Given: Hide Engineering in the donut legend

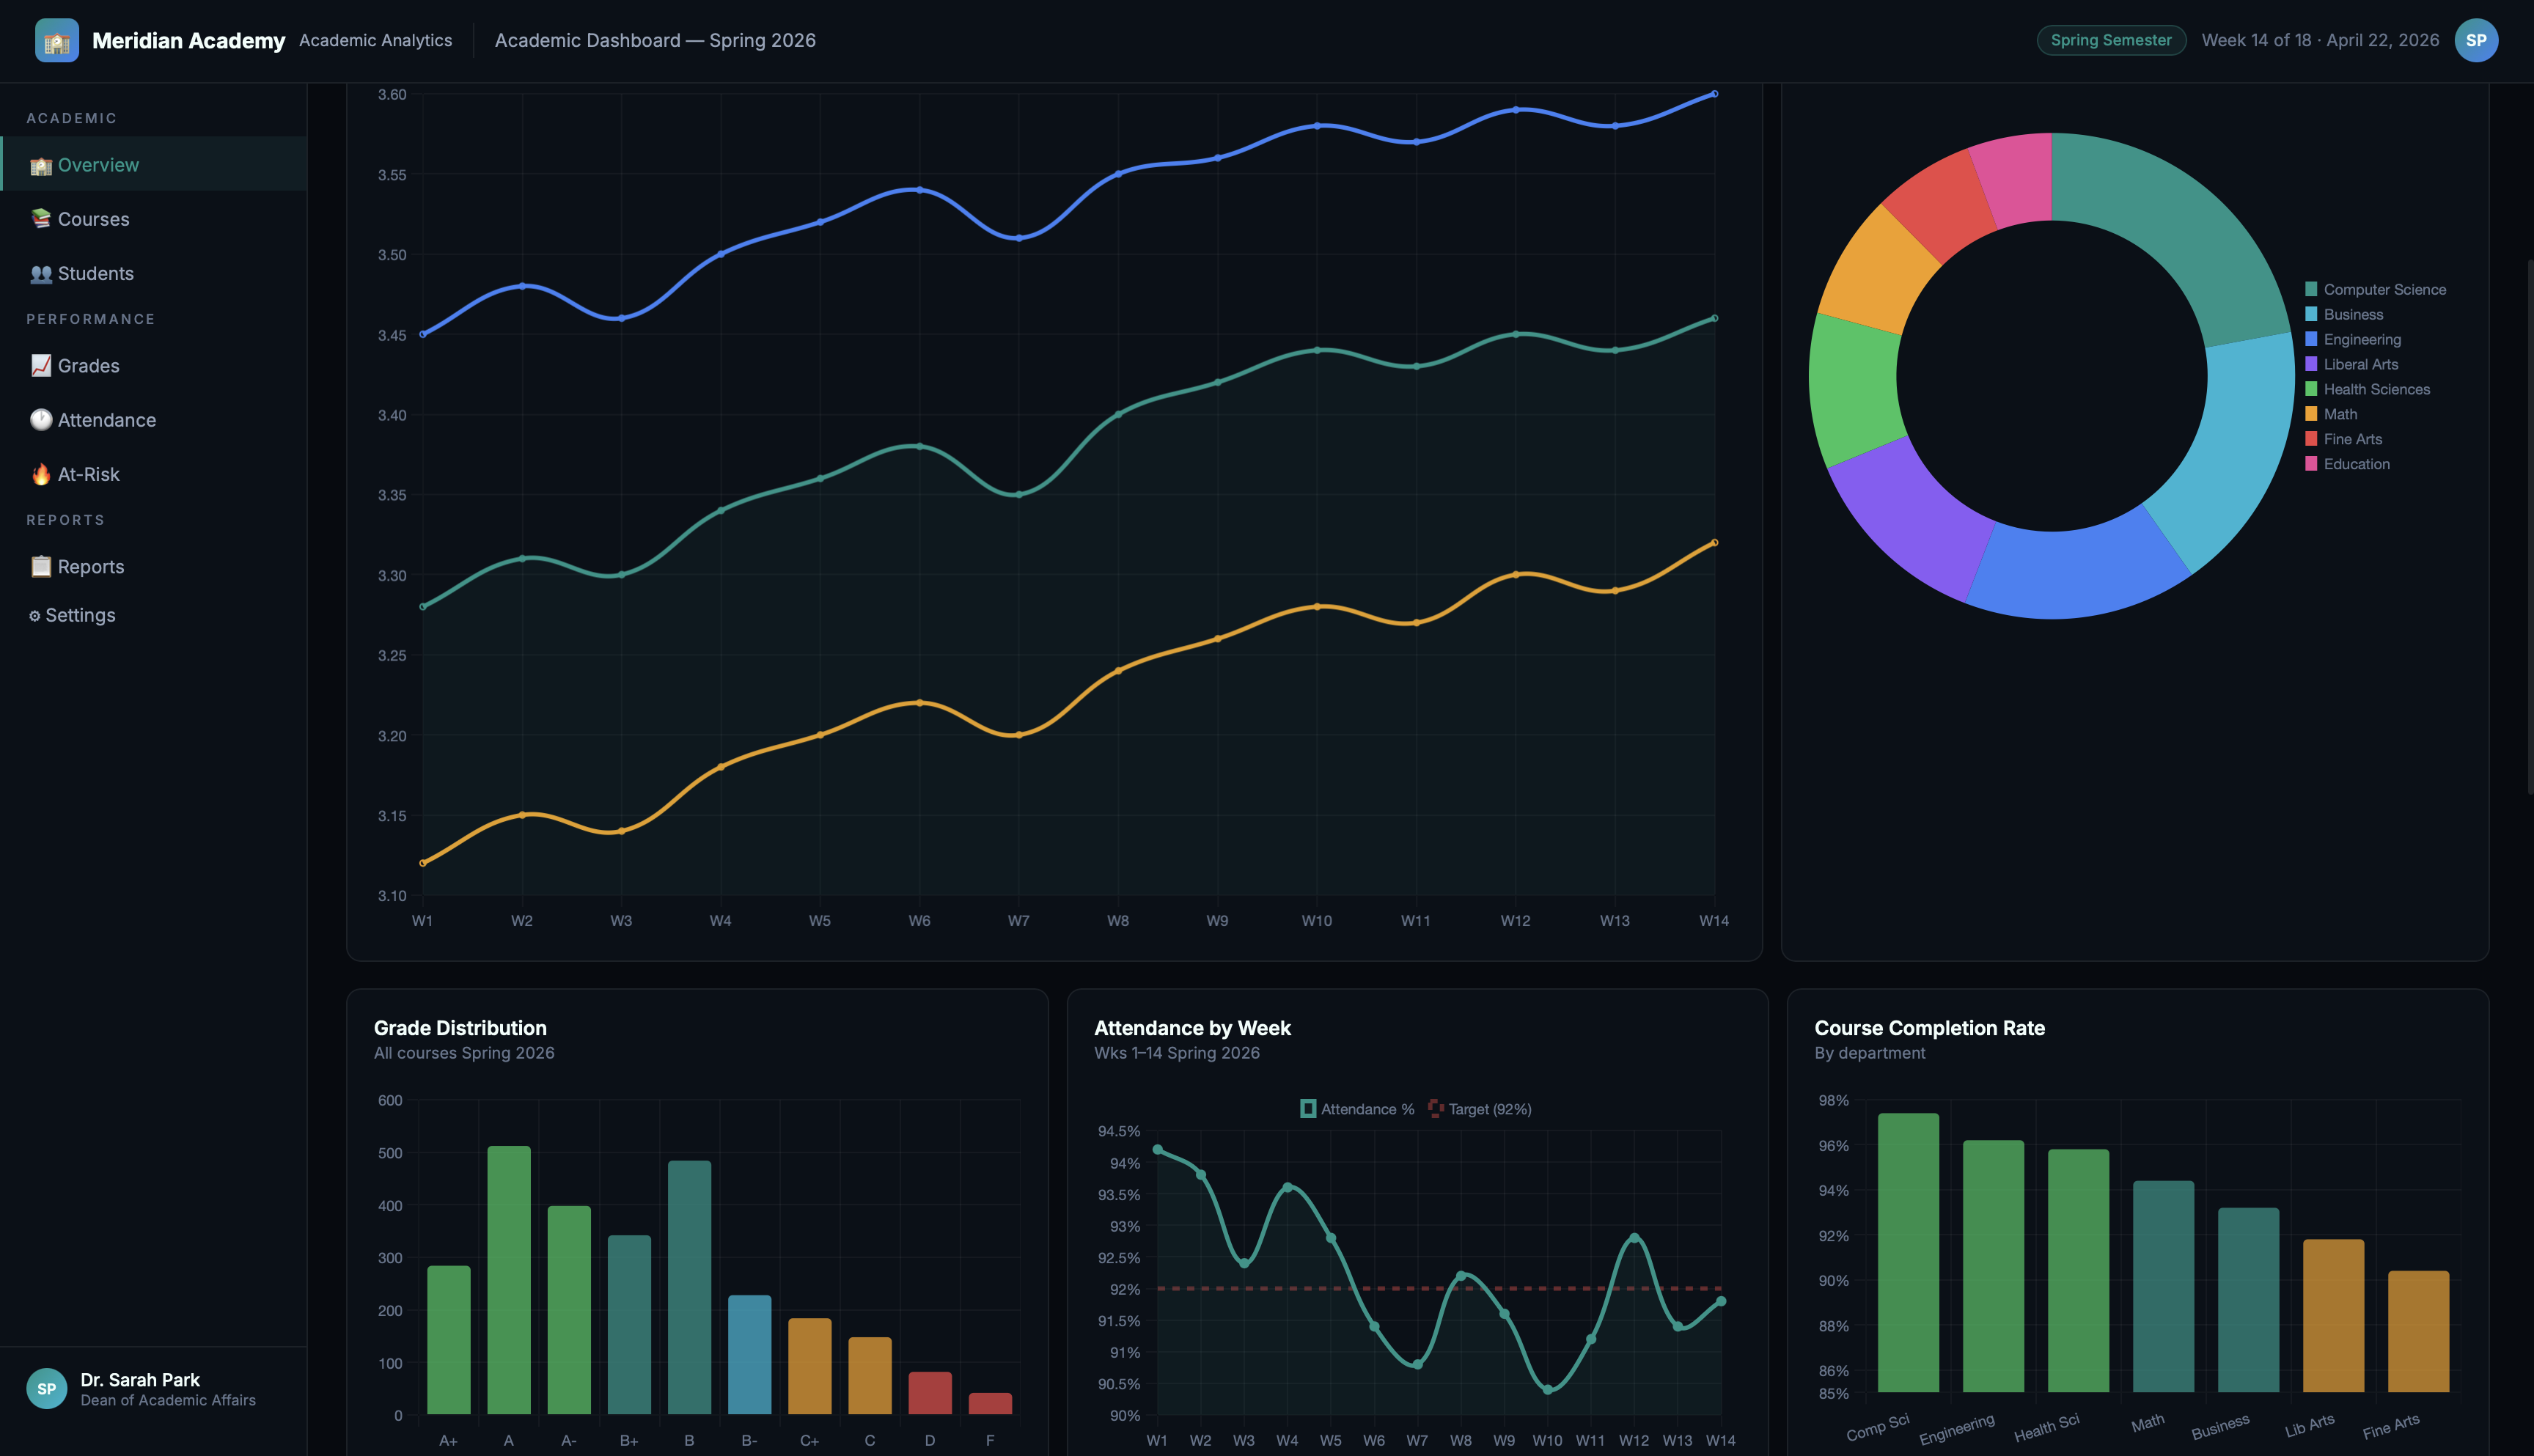Looking at the screenshot, I should [x=2352, y=340].
